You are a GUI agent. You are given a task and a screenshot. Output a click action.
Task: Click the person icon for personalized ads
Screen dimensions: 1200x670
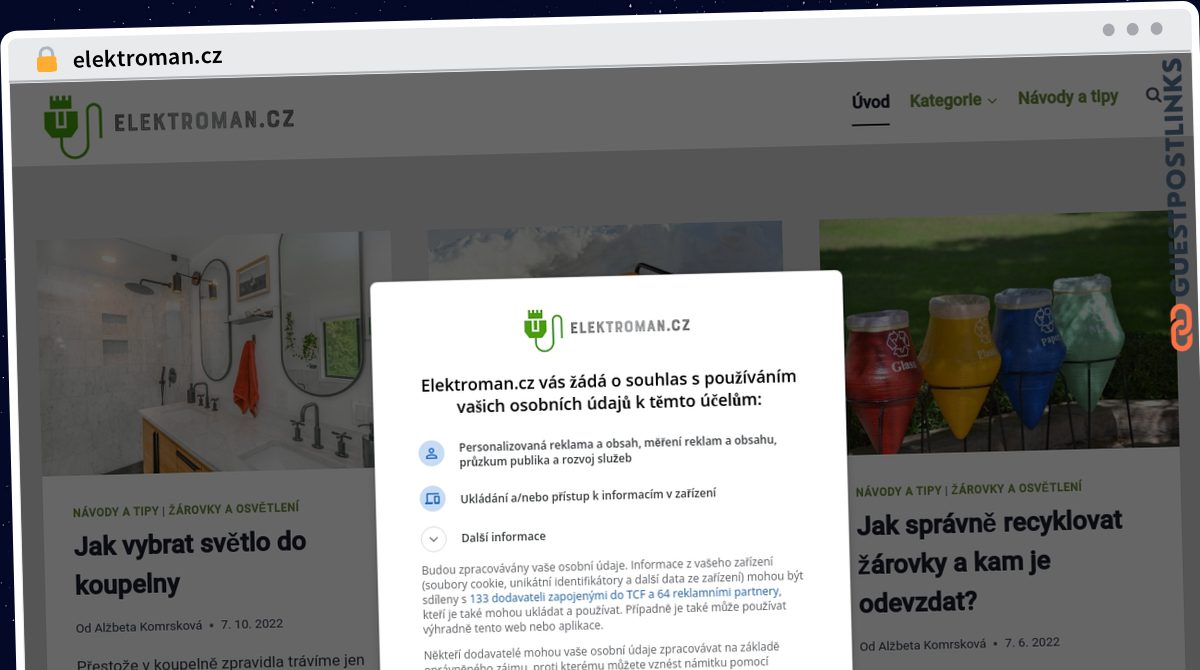tap(431, 453)
